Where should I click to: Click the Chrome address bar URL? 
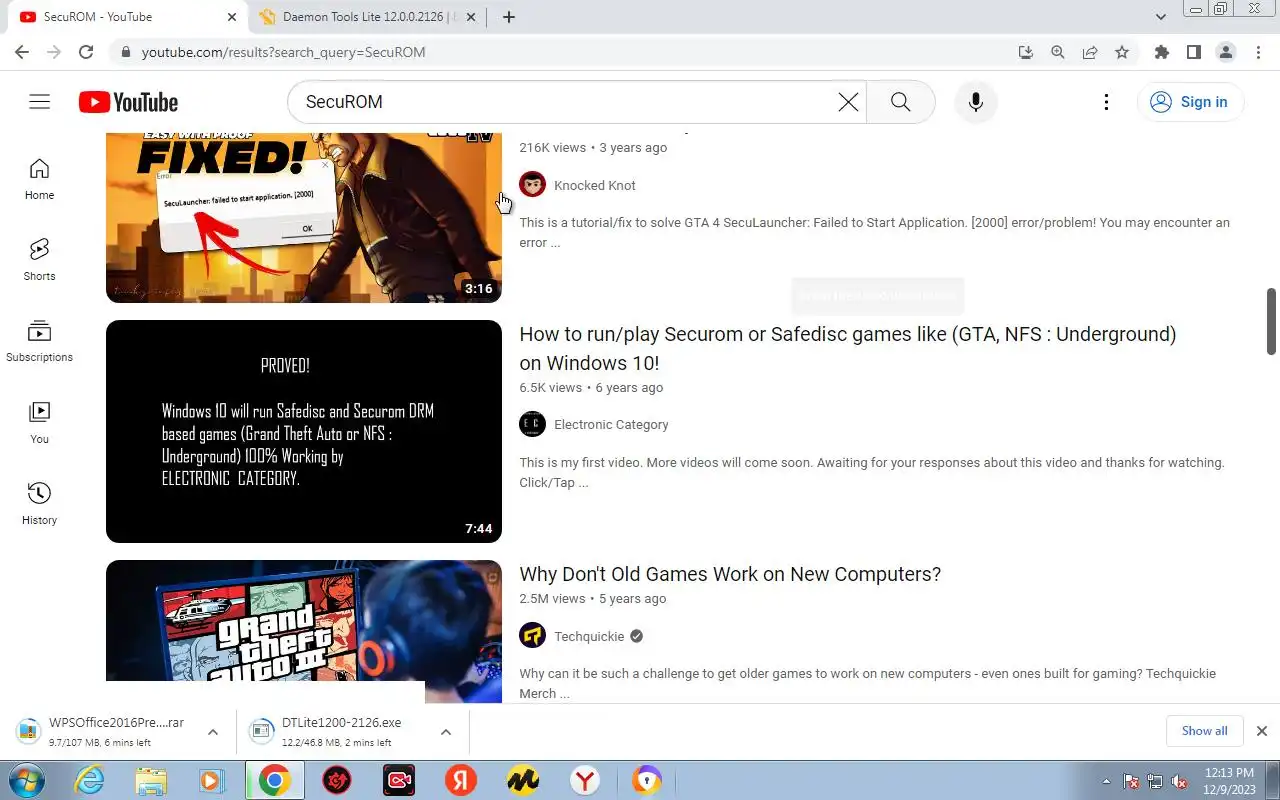(x=283, y=52)
